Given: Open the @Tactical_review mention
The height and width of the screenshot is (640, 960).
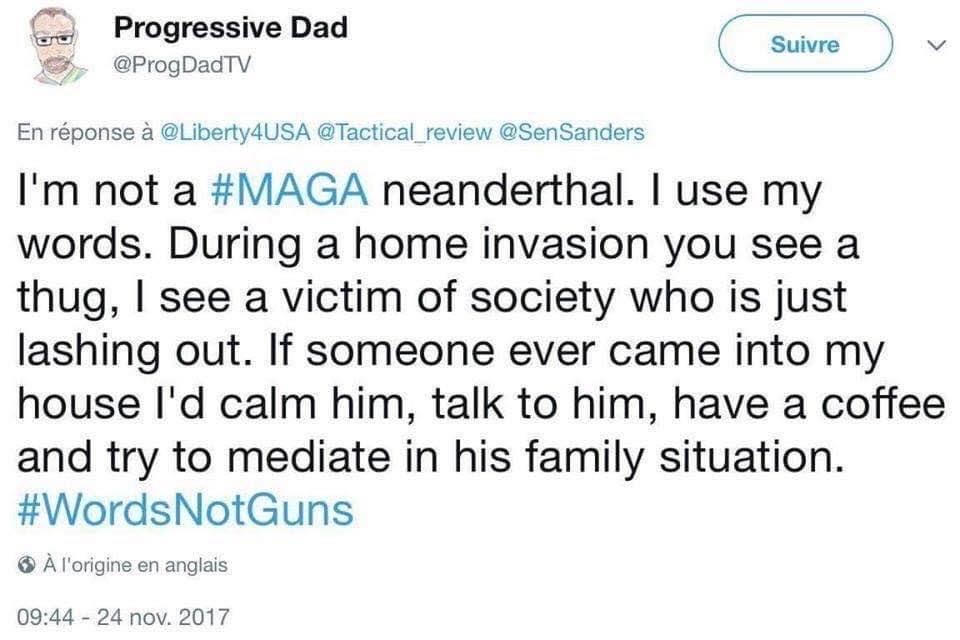Looking at the screenshot, I should 402,133.
